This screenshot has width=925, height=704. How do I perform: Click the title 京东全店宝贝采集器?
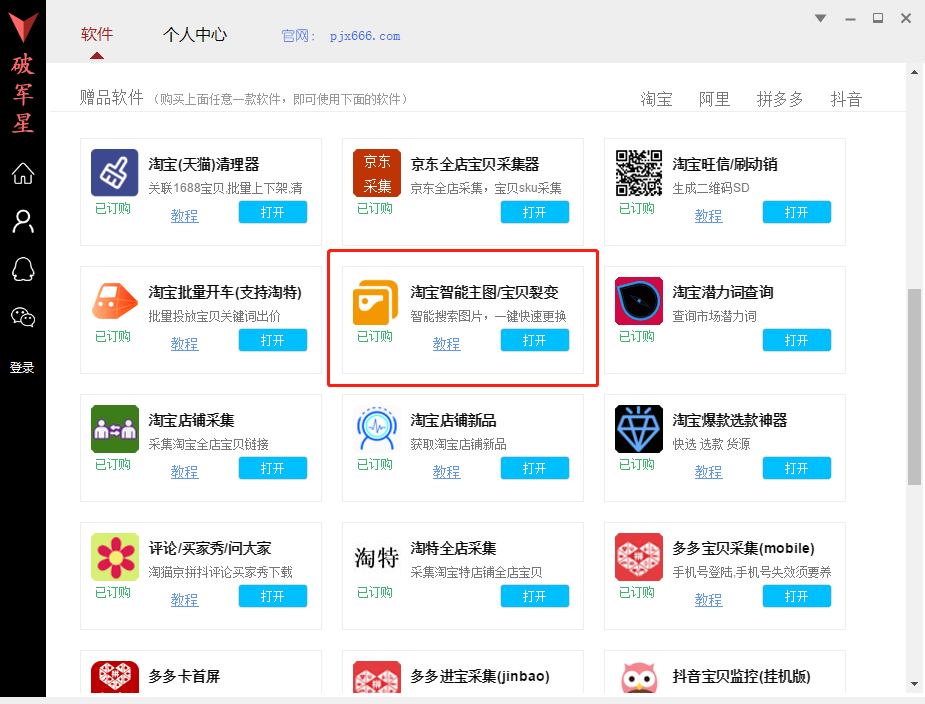coord(475,164)
